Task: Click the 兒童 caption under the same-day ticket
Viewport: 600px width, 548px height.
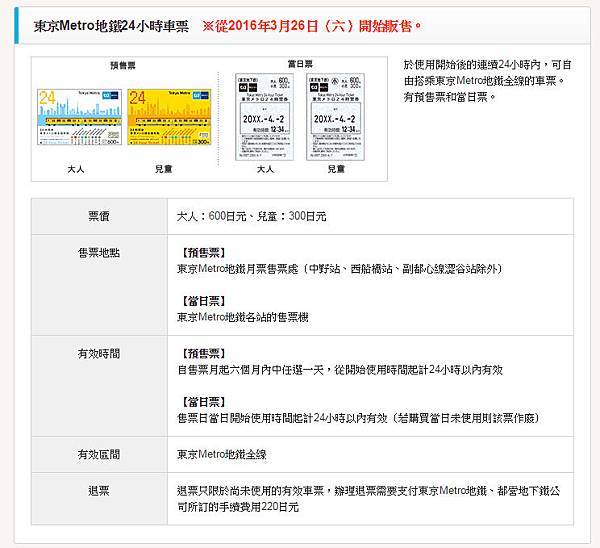Action: (x=336, y=169)
